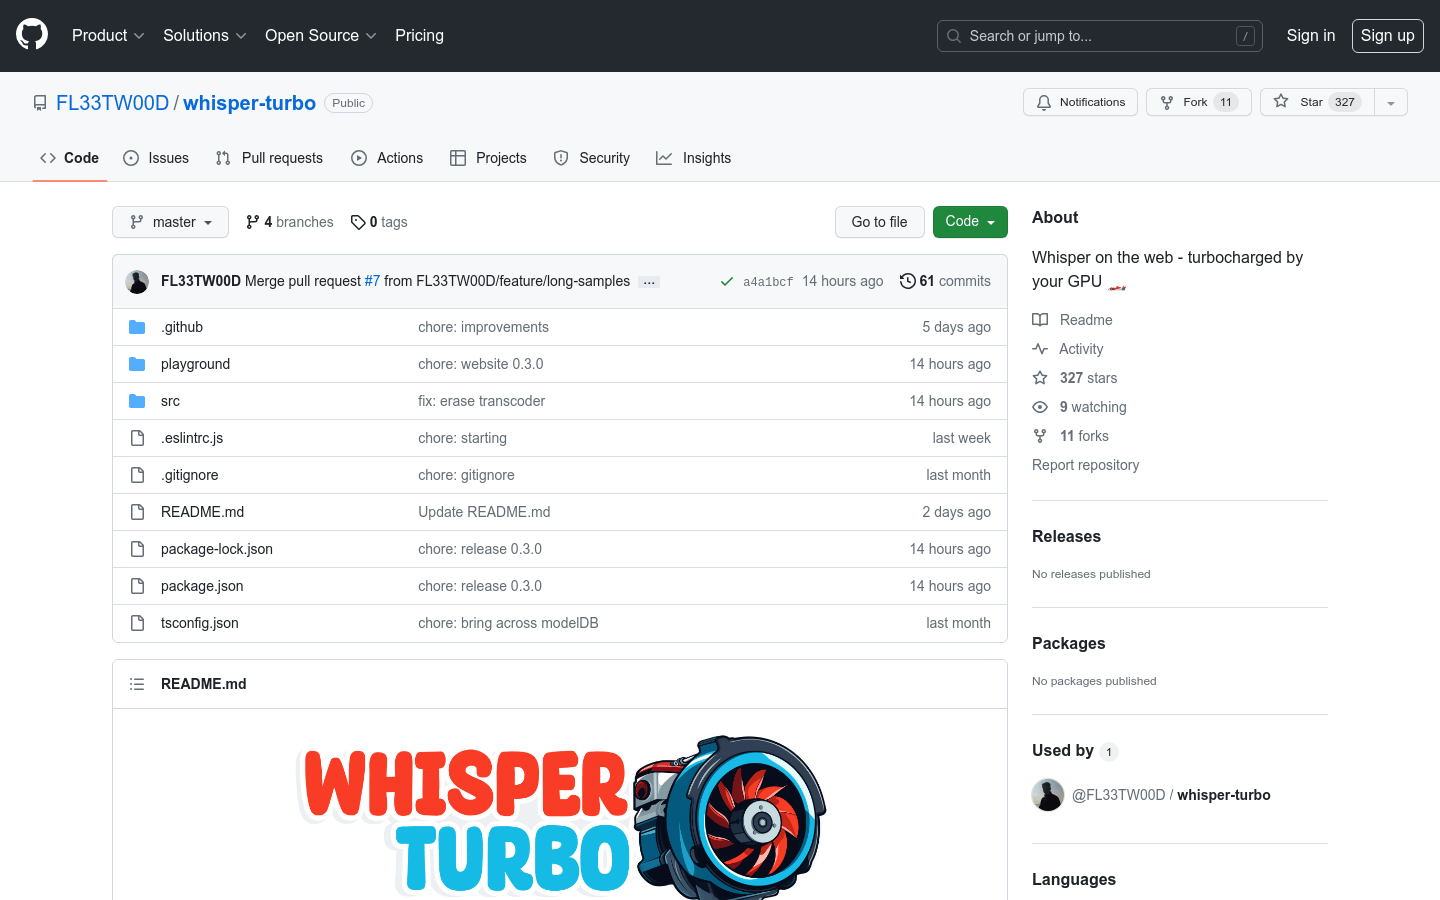This screenshot has width=1440, height=900.
Task: Expand the commit message ellipsis
Action: click(x=648, y=281)
